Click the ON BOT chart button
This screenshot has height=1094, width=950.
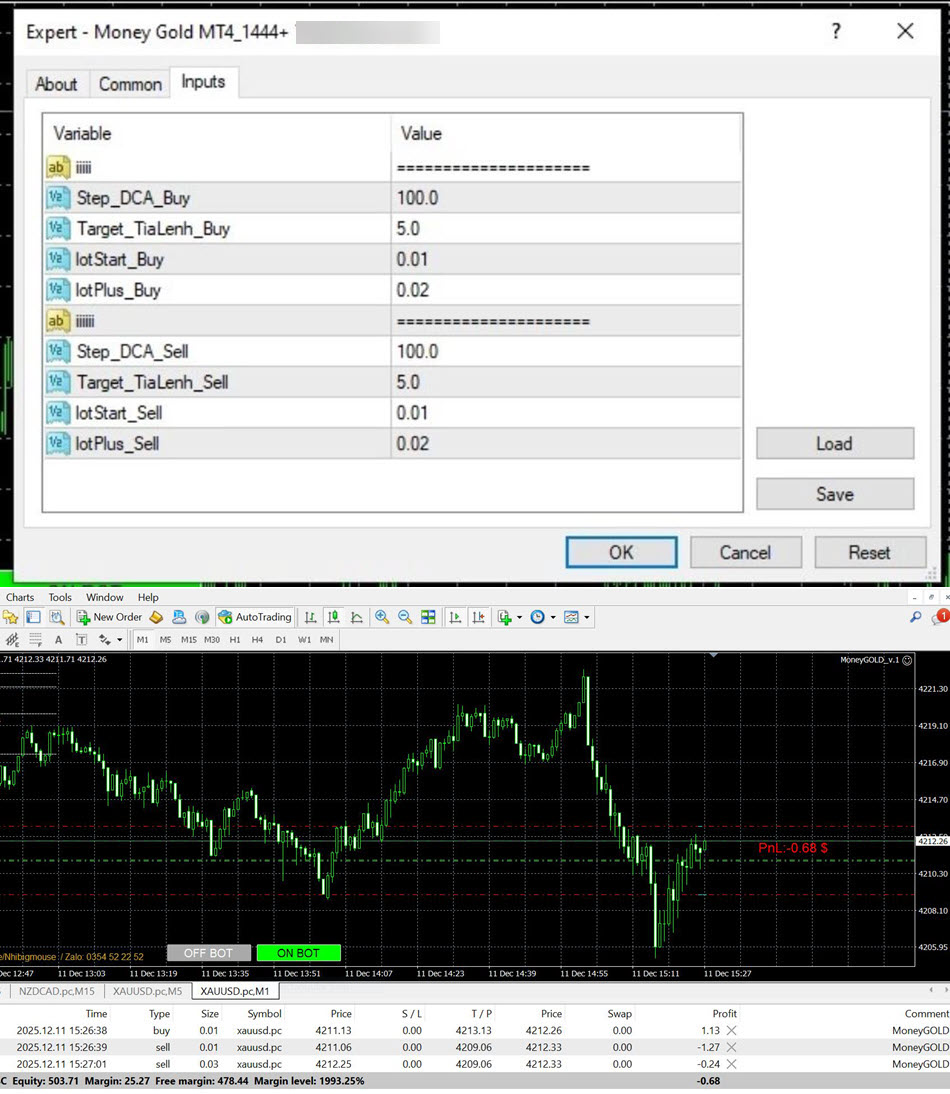click(x=299, y=953)
